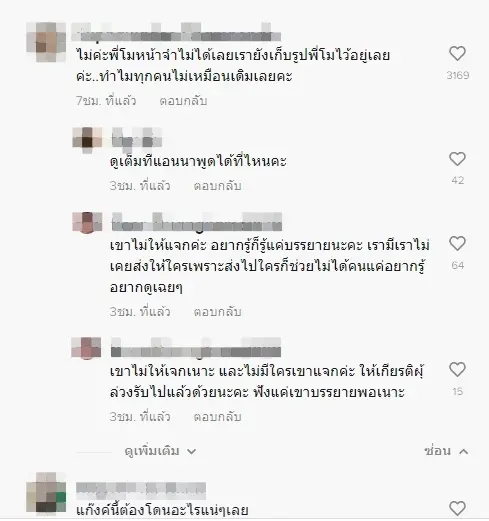This screenshot has height=521, width=489.
Task: Reply to the comment posted 7ชม. ago
Action: point(183,101)
